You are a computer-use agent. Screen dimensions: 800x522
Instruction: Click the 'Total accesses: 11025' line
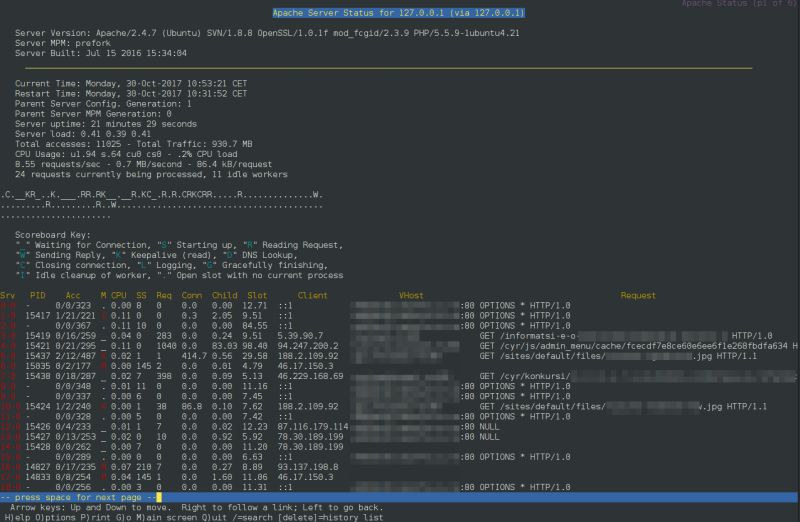coord(134,144)
